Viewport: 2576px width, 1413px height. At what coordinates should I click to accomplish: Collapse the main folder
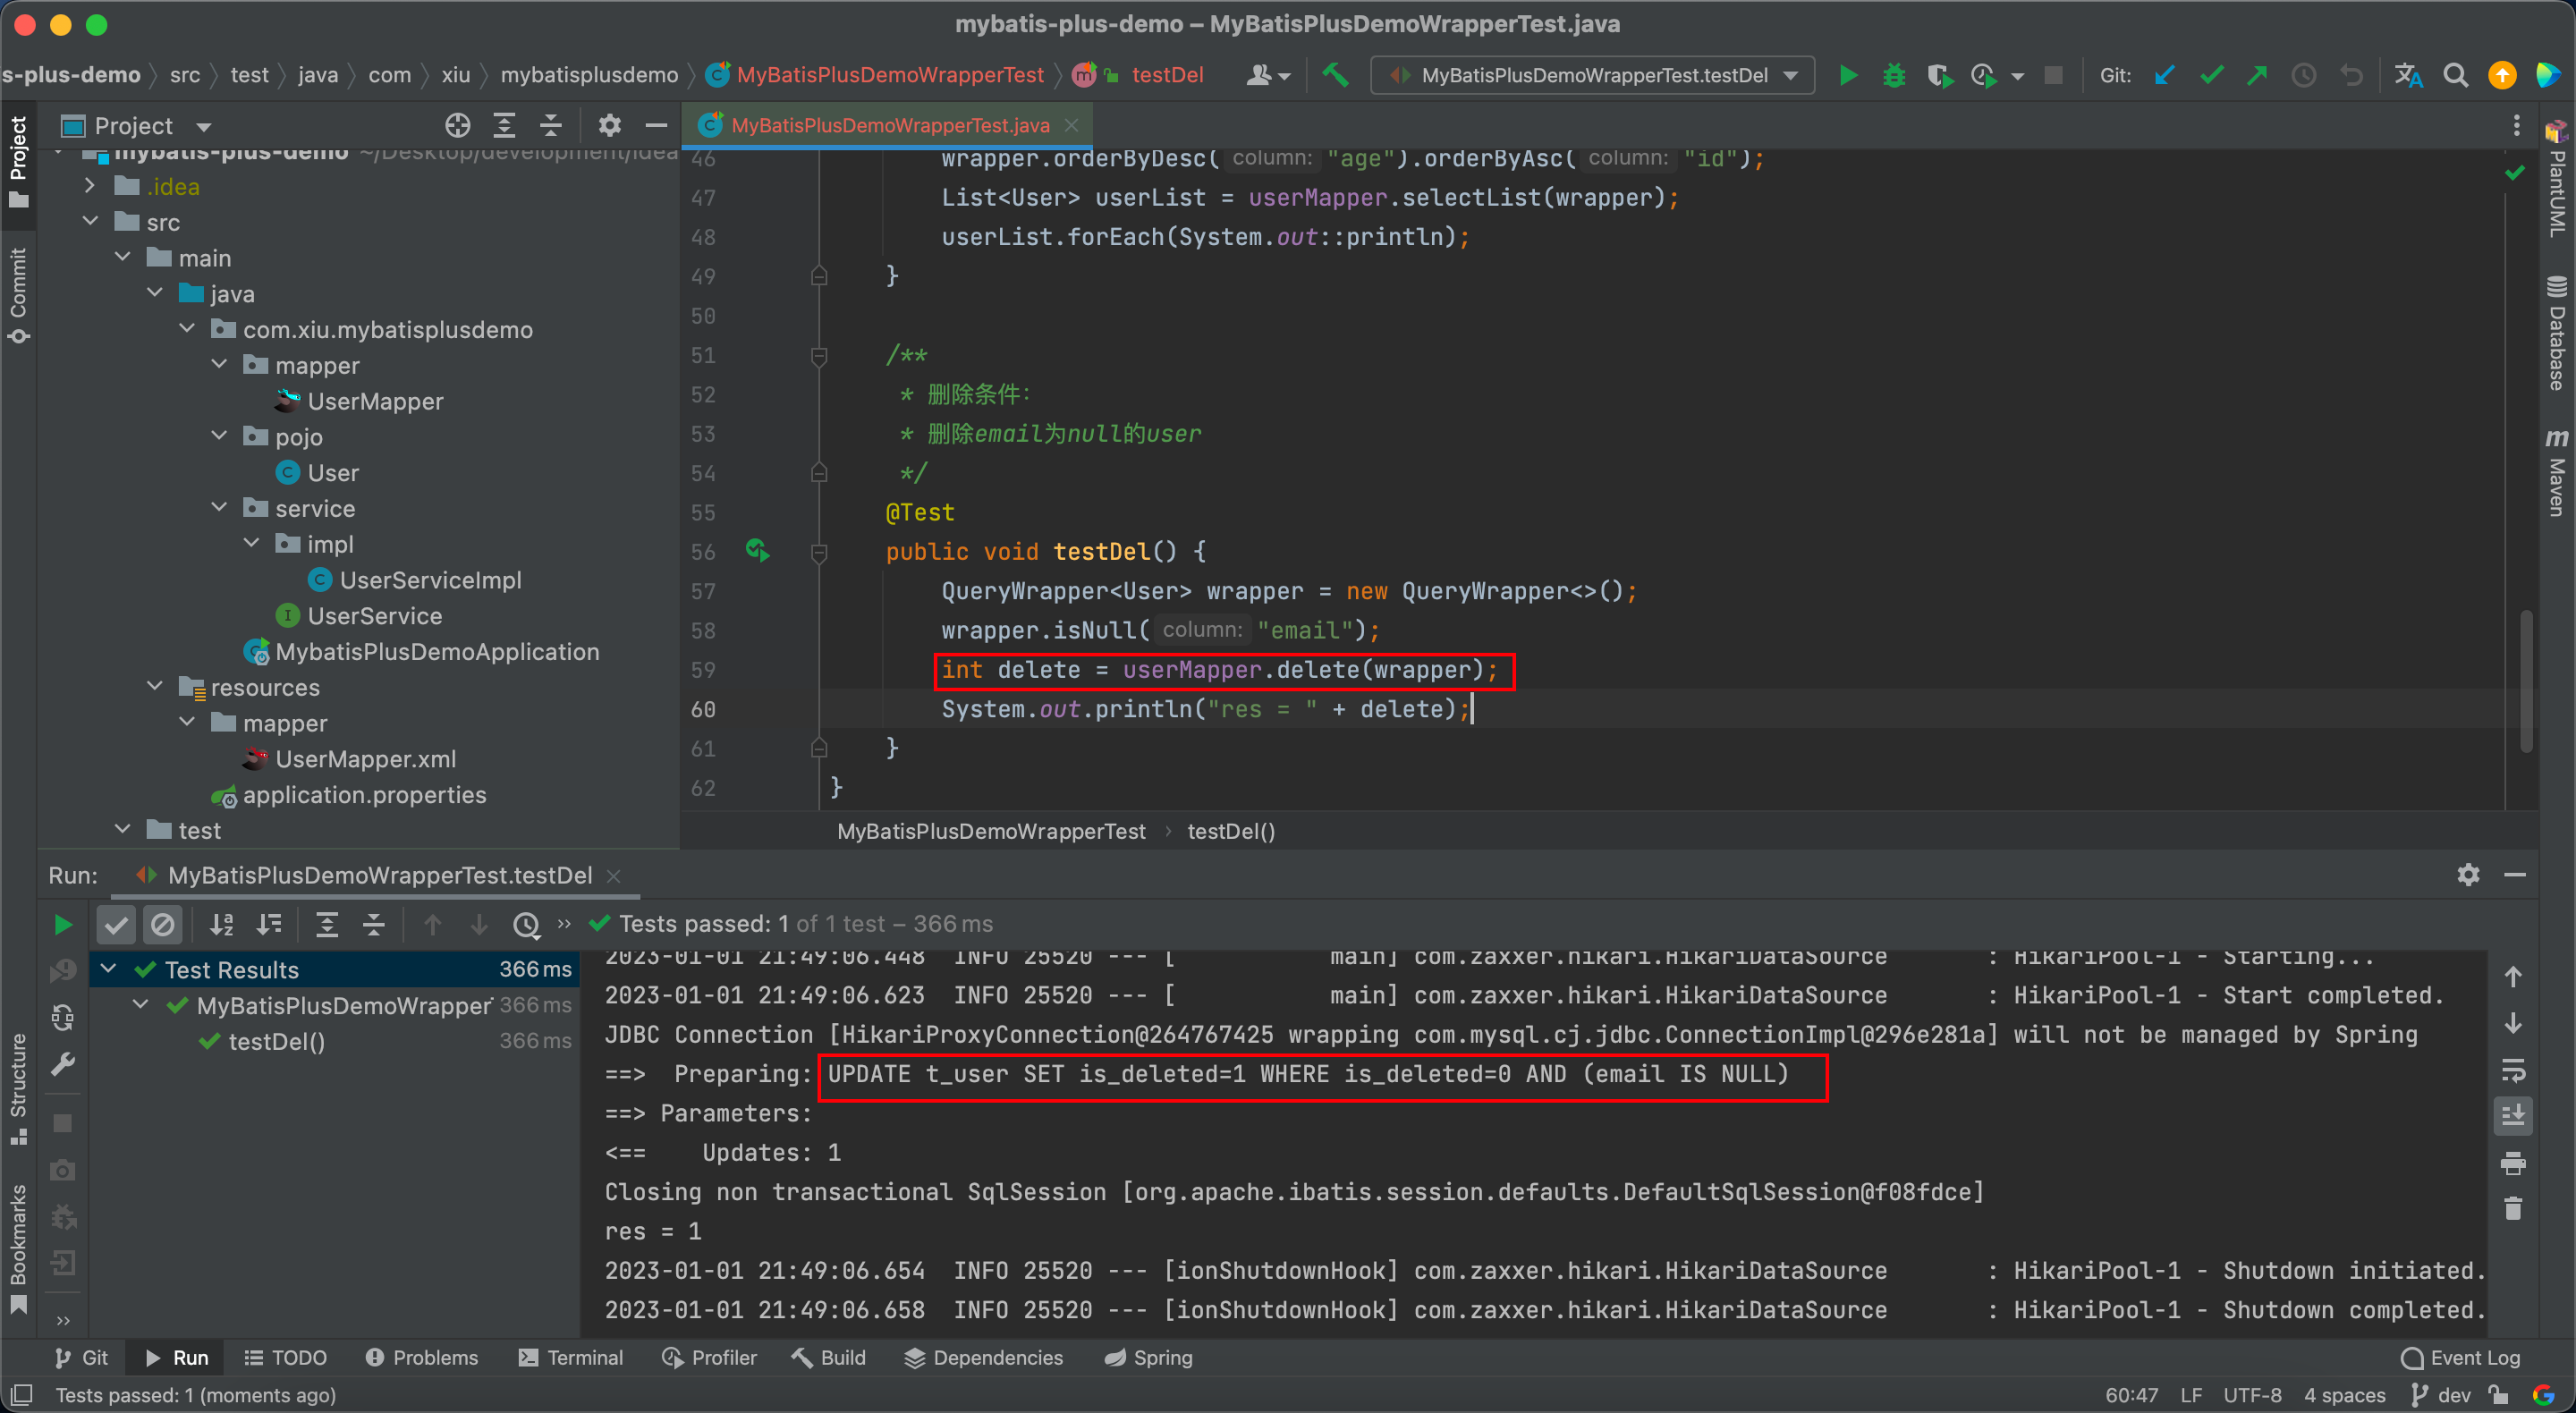pos(122,258)
